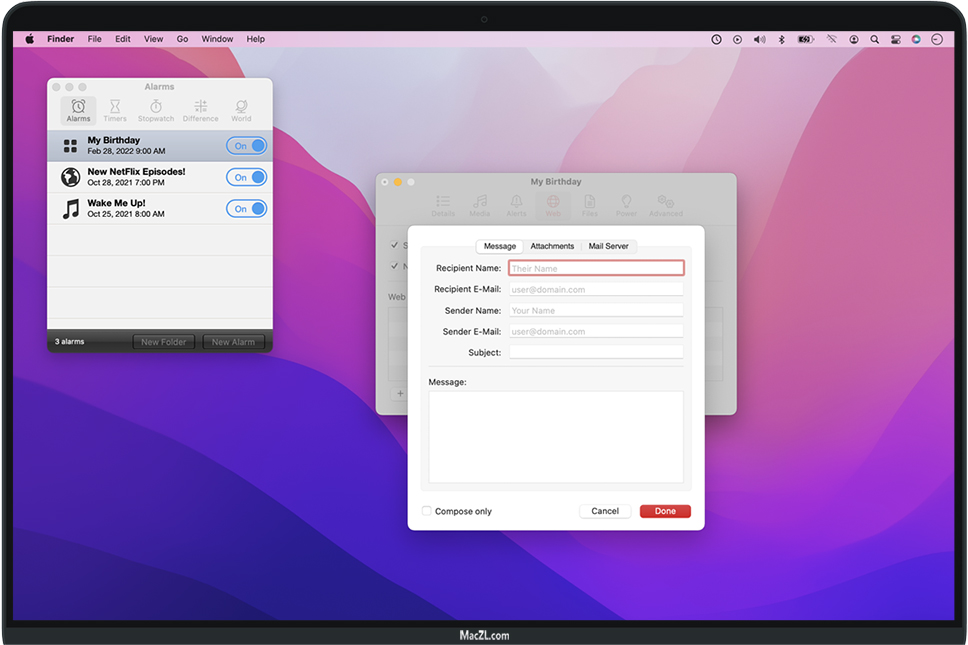Screen dimensions: 968x645
Task: Click the music note icon of Wake Me Up!
Action: 70,209
